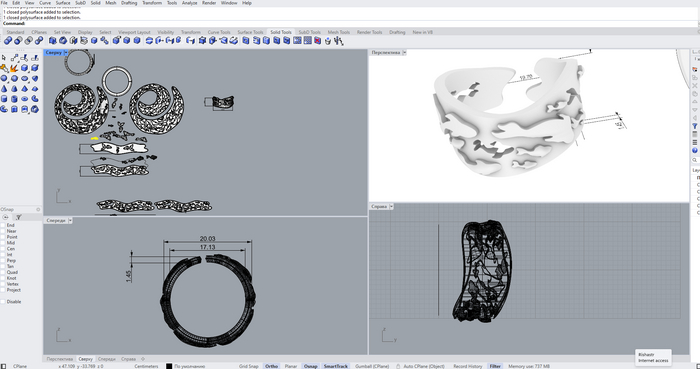700x369 pixels.
Task: Choose the Sphere solid tool in sidebar
Action: pos(4,79)
